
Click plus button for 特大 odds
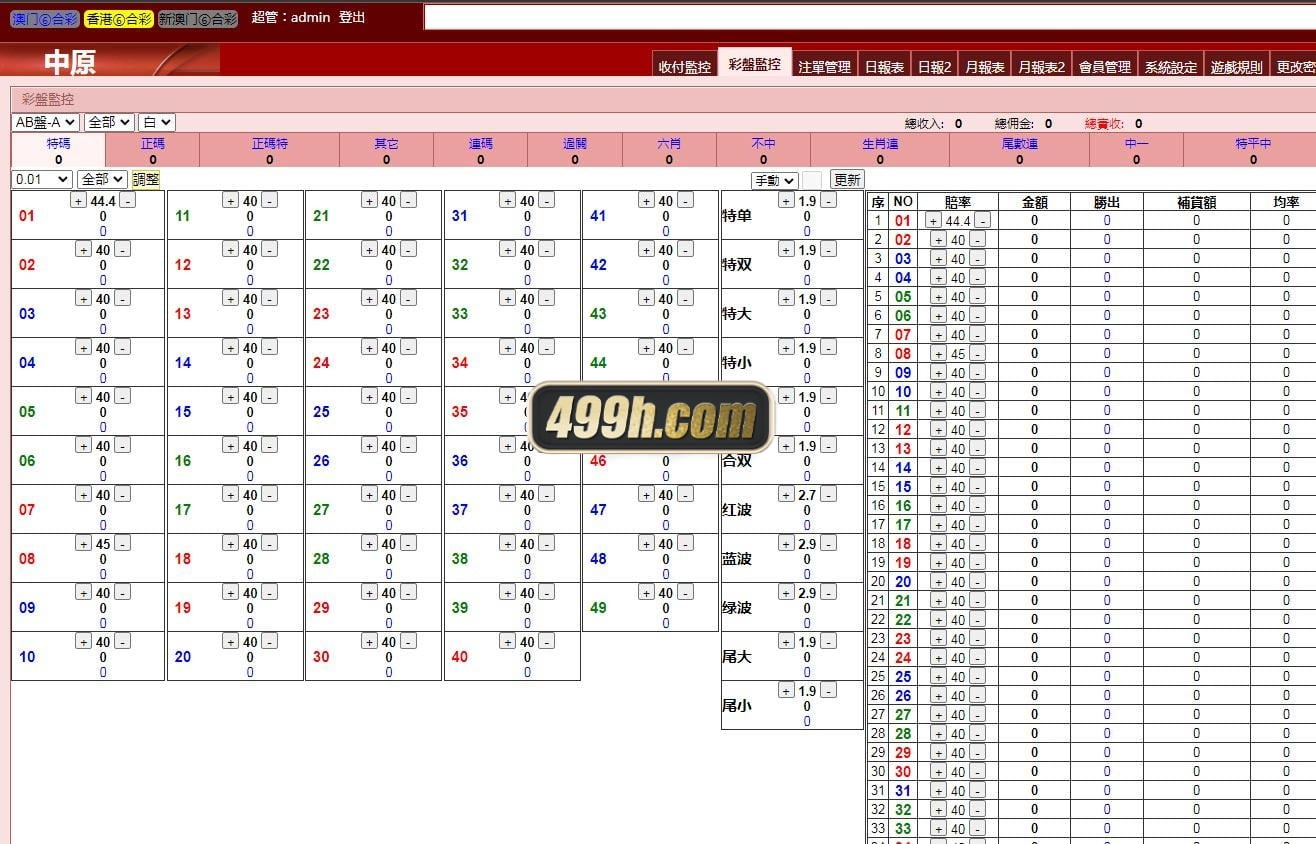[787, 299]
